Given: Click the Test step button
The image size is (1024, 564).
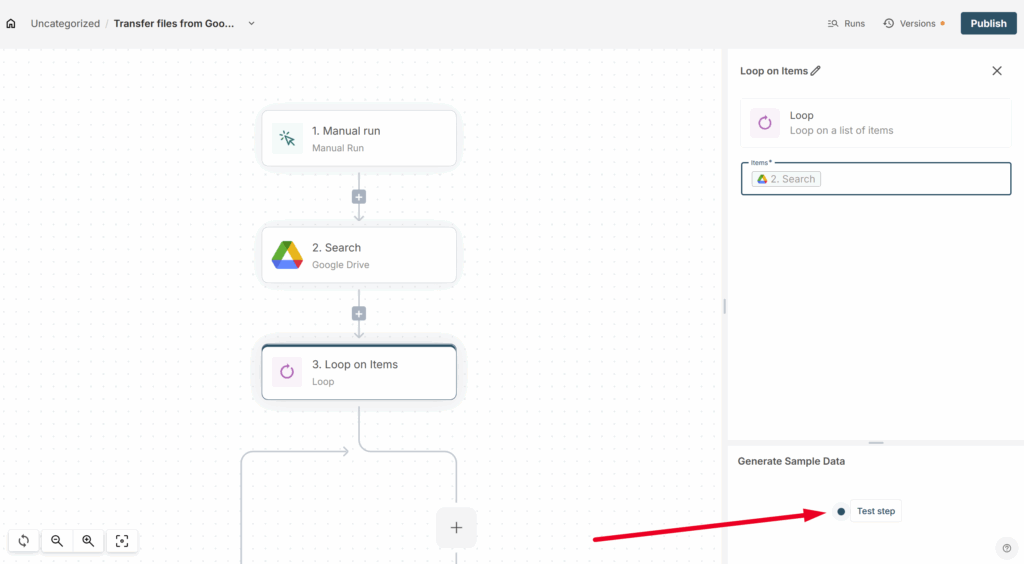Looking at the screenshot, I should 875,511.
